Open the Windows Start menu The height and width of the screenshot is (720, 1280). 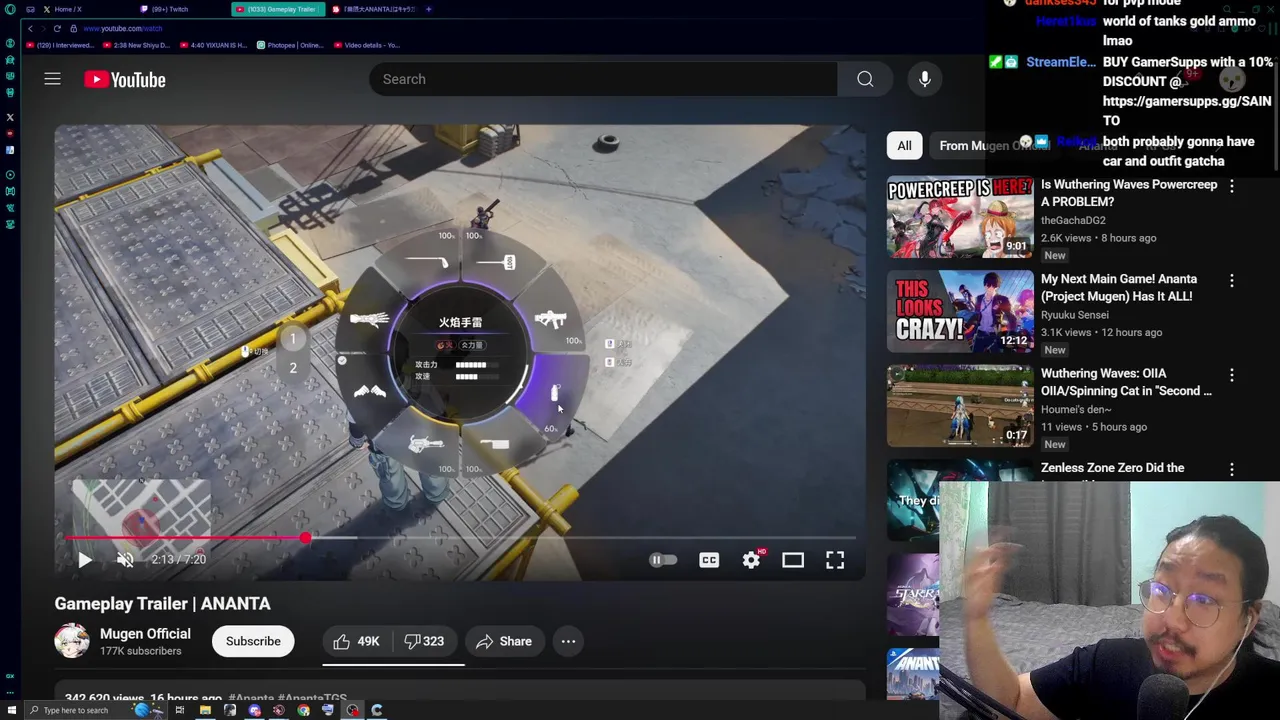(x=12, y=711)
